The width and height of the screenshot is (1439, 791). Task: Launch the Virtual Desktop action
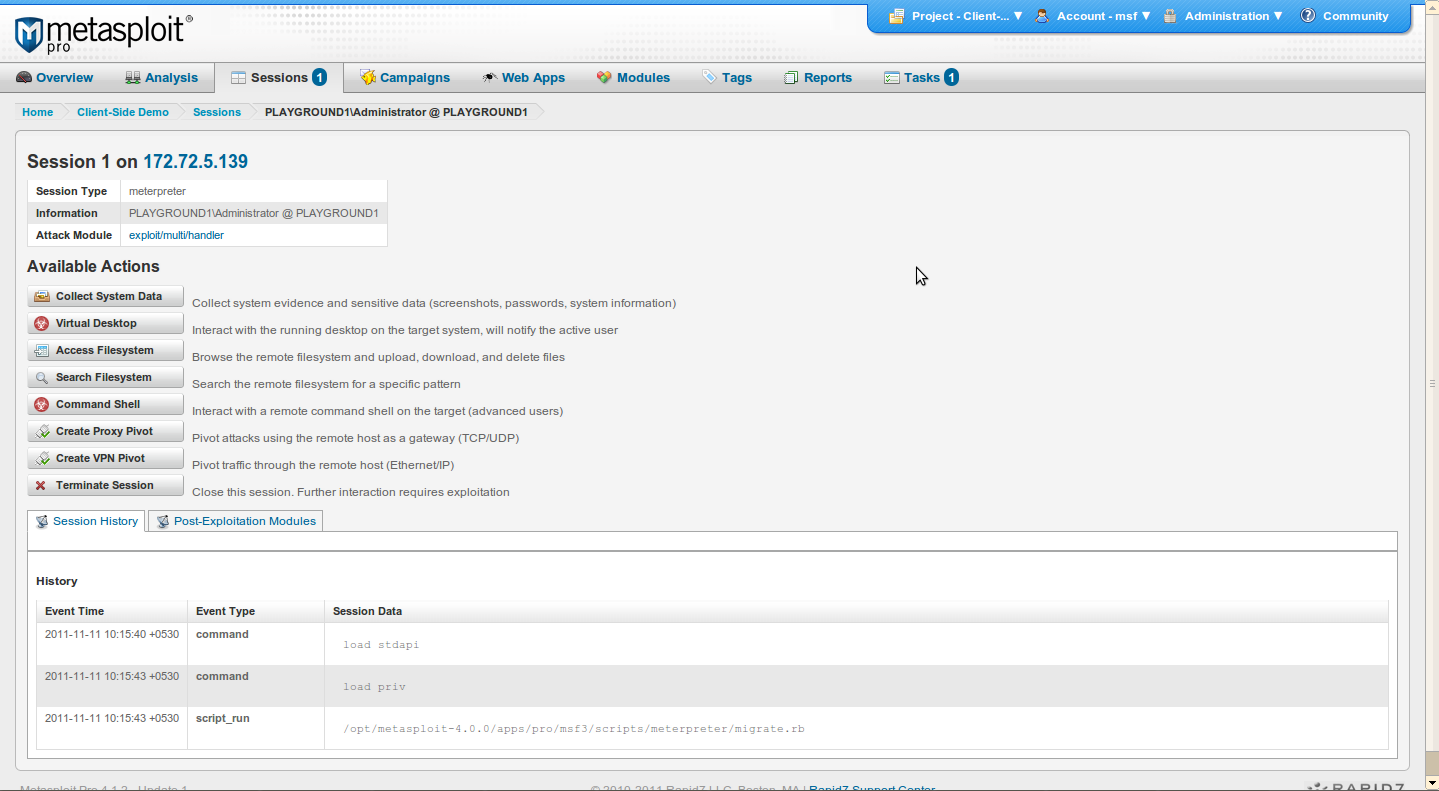[x=106, y=323]
